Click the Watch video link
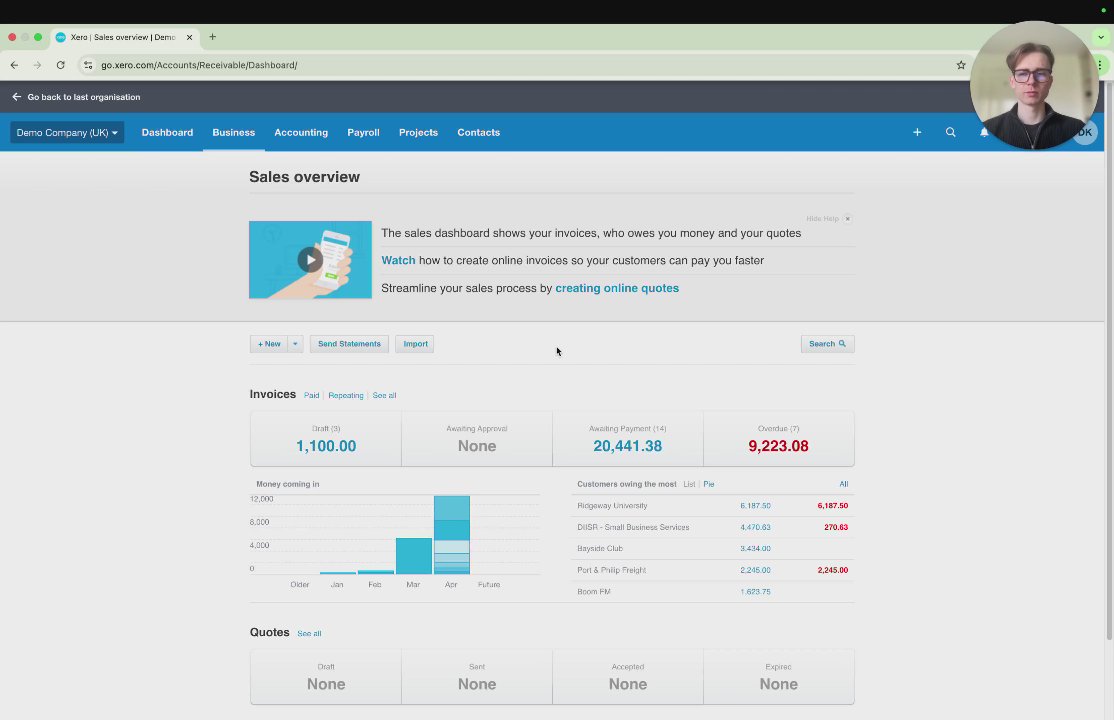 click(398, 260)
